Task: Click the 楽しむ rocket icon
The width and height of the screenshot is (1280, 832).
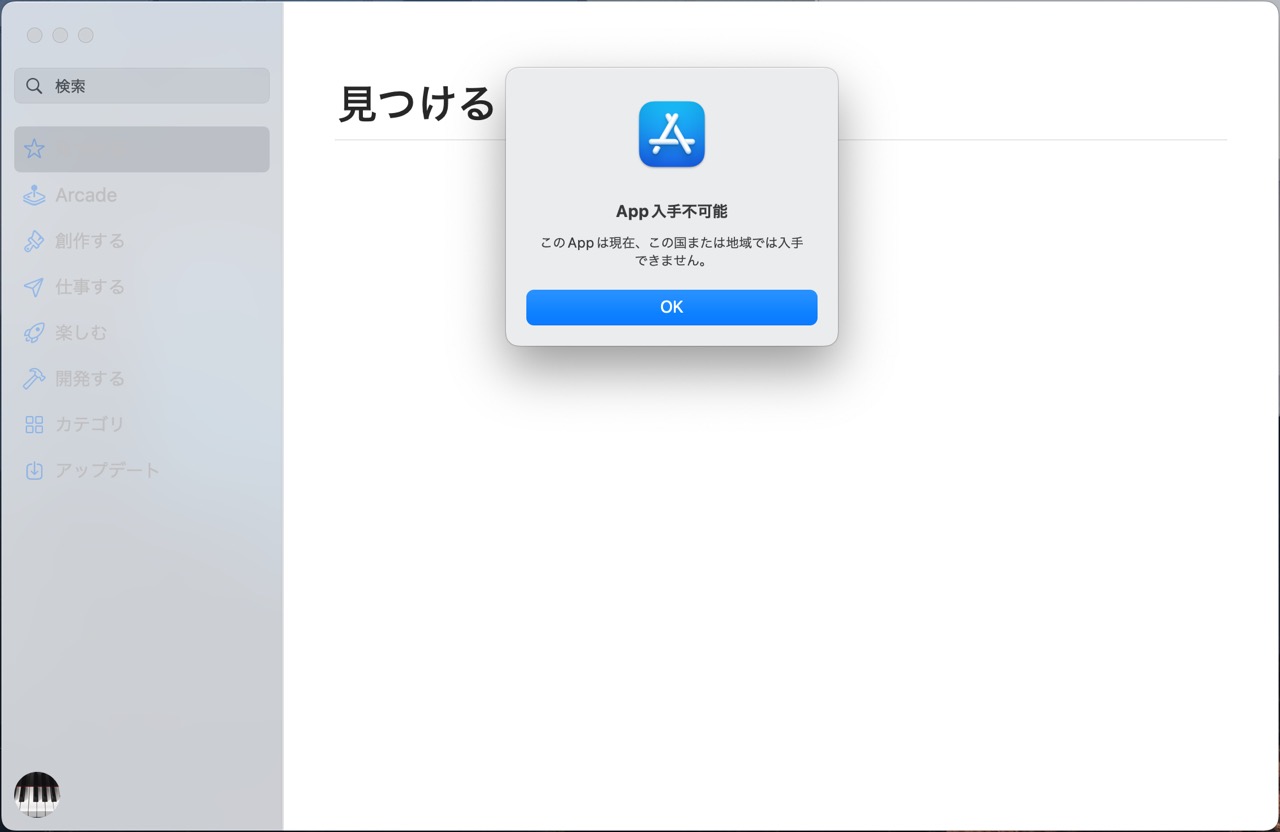Action: click(34, 333)
